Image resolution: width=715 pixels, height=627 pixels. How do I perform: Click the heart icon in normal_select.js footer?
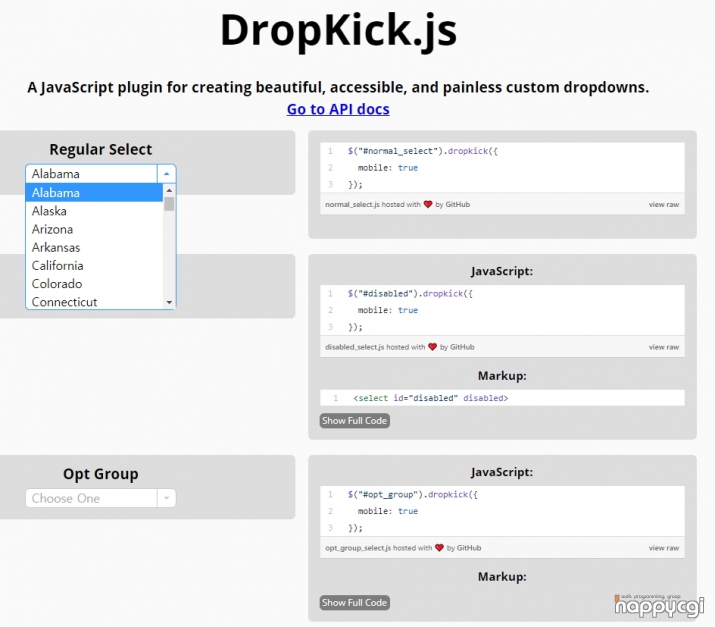click(428, 204)
